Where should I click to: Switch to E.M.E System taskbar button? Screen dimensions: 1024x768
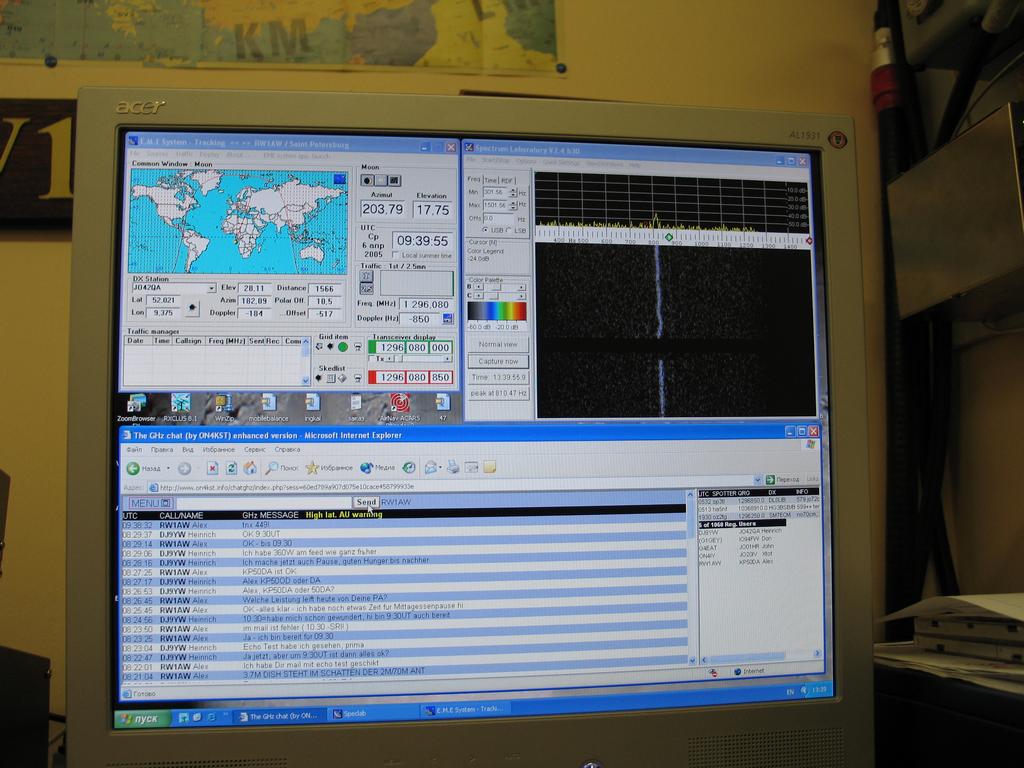pos(466,709)
